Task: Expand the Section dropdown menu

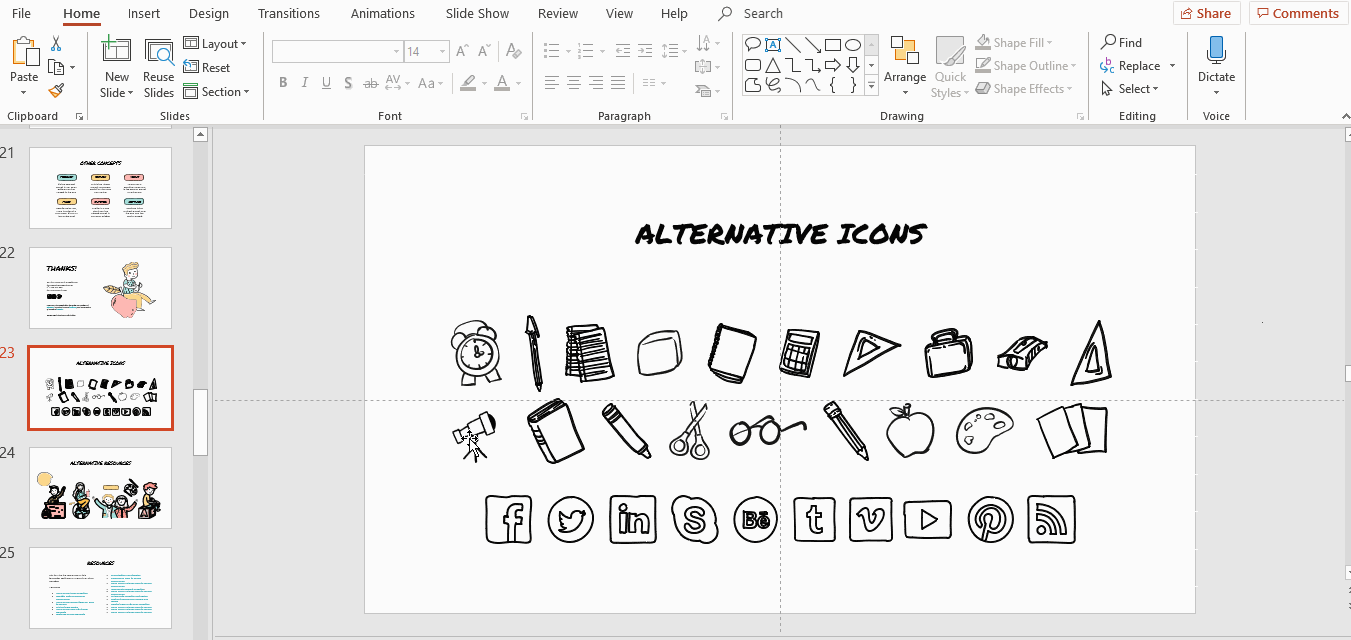Action: coord(216,92)
